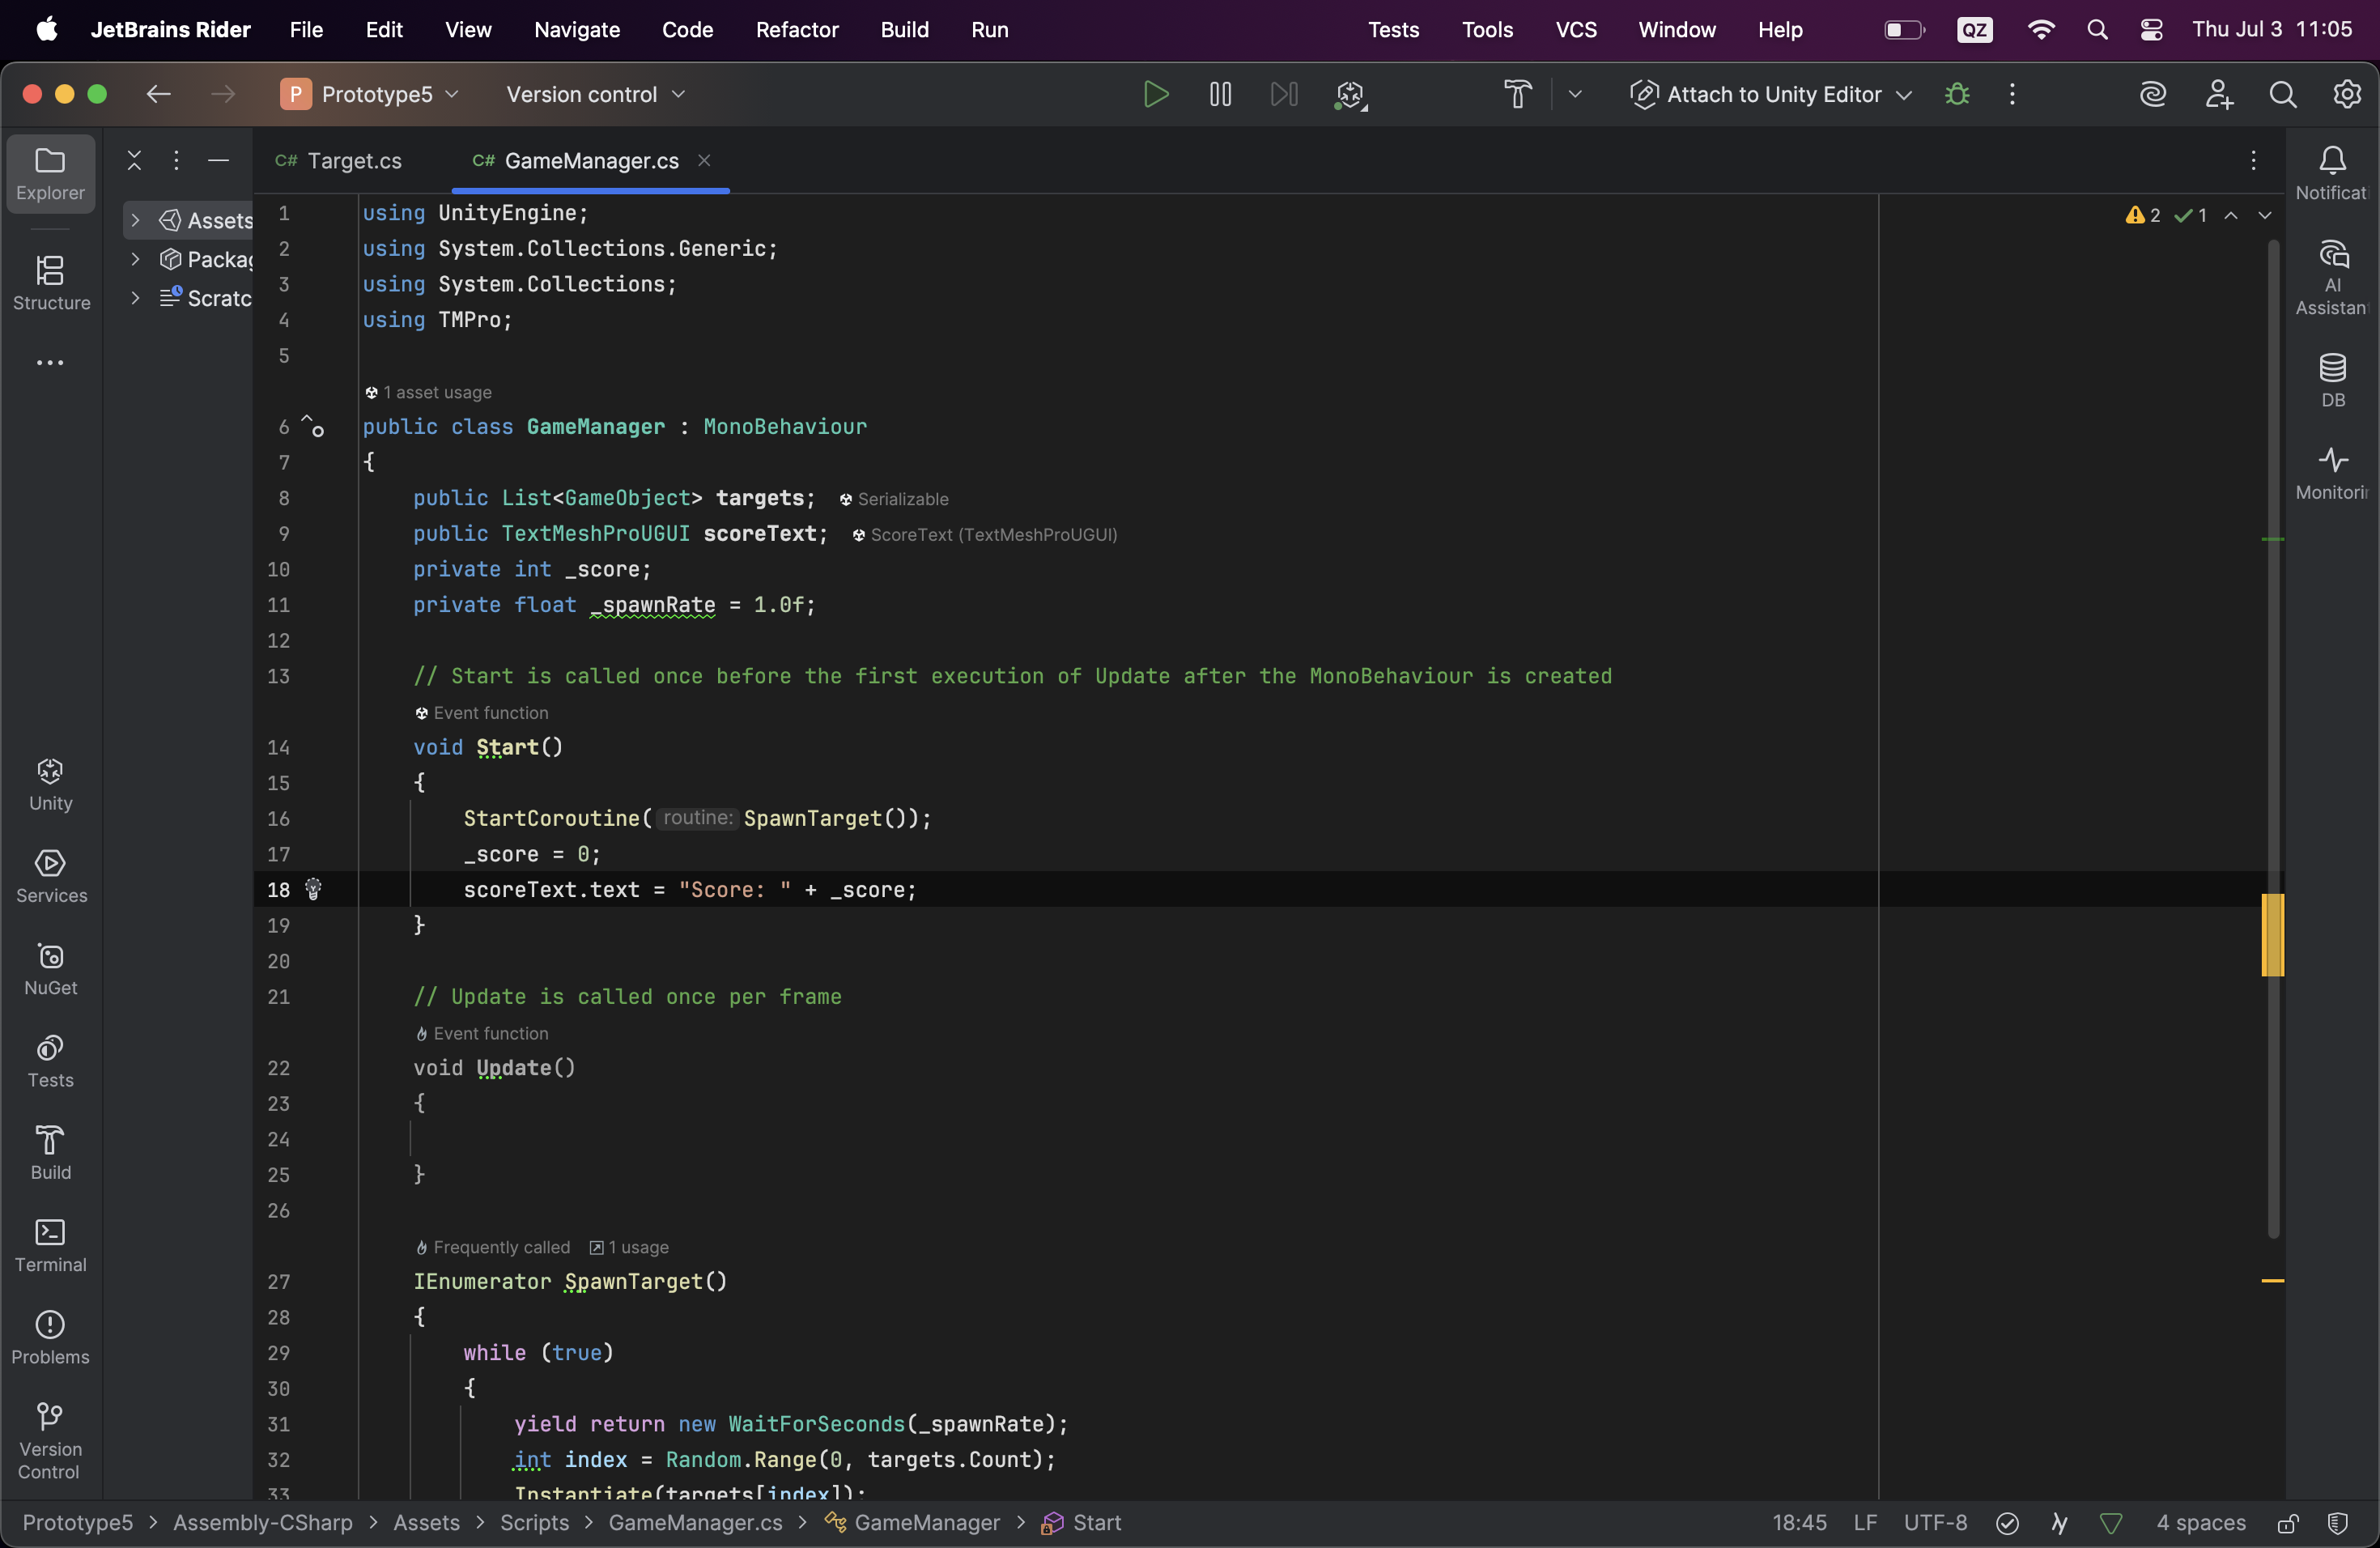Screen dimensions: 2380x1548
Task: Click the inheritance gutter icon on line 6
Action: [313, 426]
